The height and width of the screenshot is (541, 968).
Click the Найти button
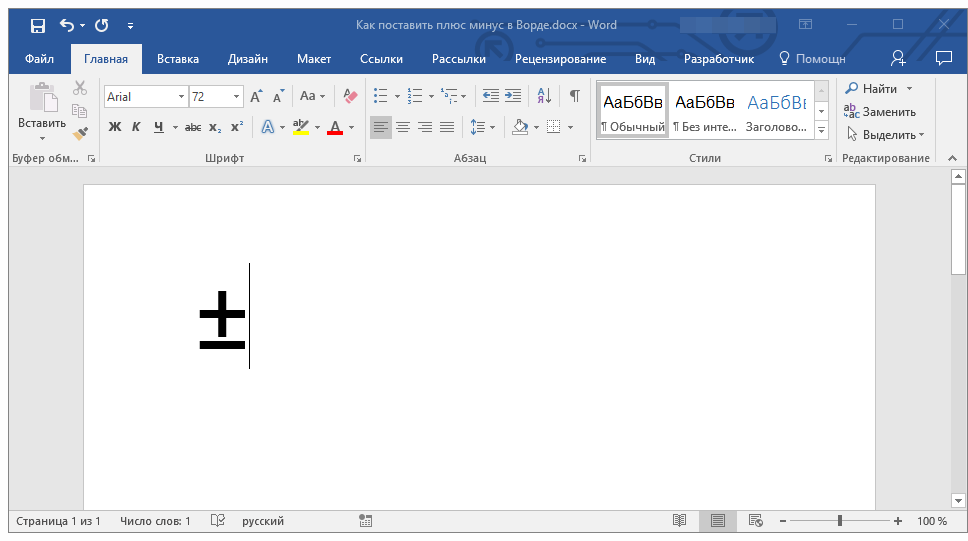coord(872,89)
